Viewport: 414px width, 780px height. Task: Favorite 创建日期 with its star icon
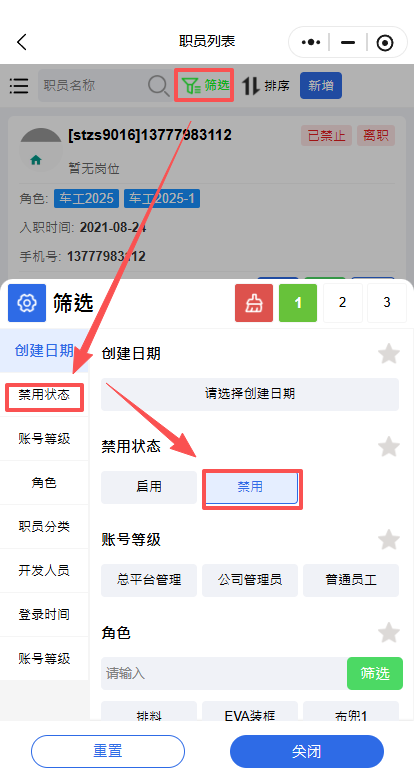coord(389,354)
